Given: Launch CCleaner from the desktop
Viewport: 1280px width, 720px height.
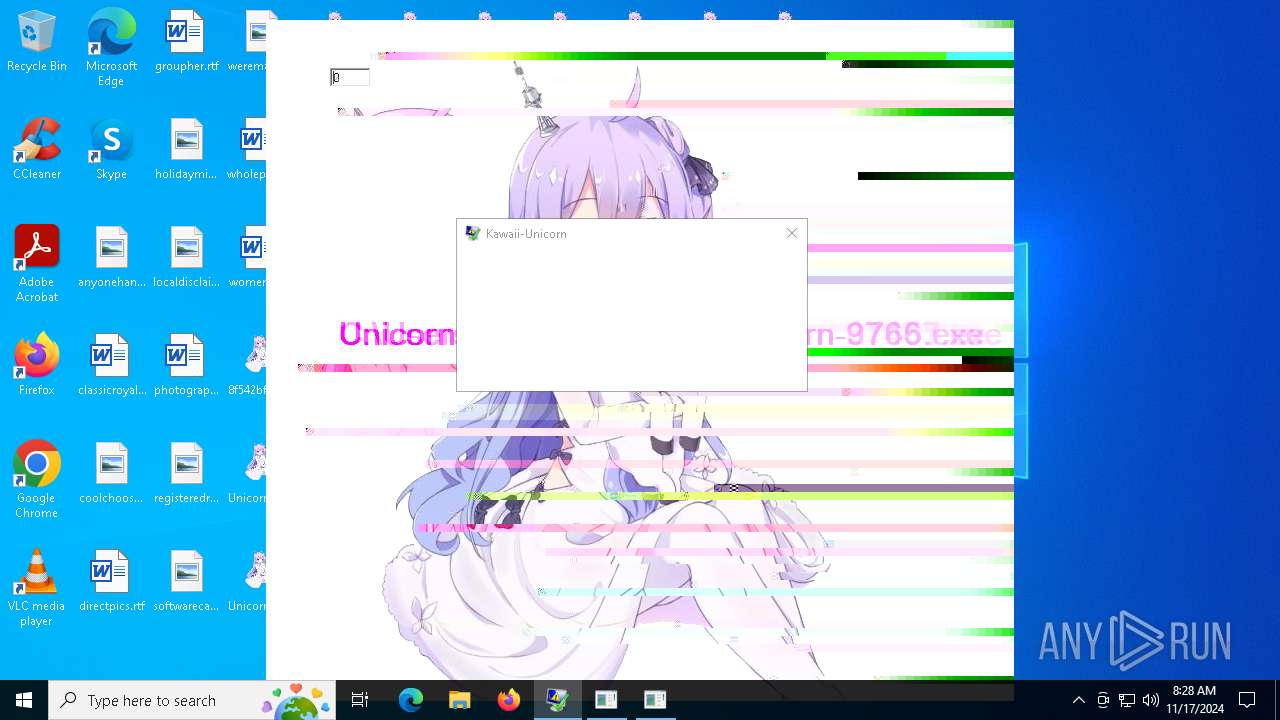Looking at the screenshot, I should 37,149.
